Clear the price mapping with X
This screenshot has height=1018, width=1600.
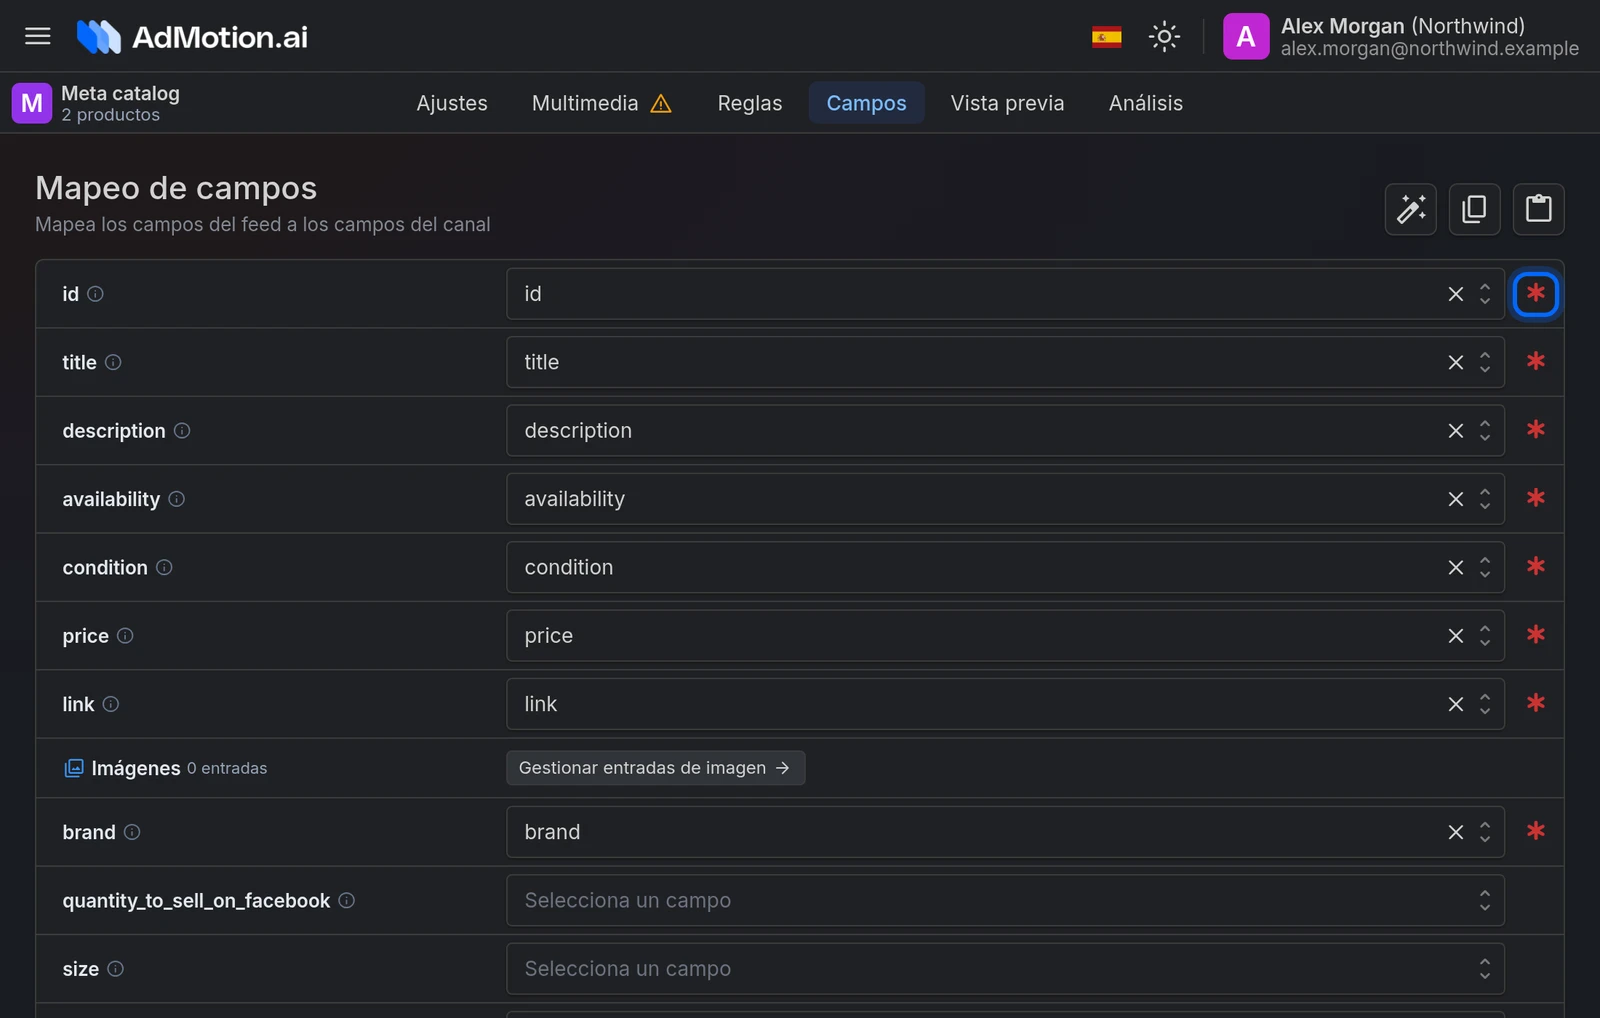(x=1456, y=636)
